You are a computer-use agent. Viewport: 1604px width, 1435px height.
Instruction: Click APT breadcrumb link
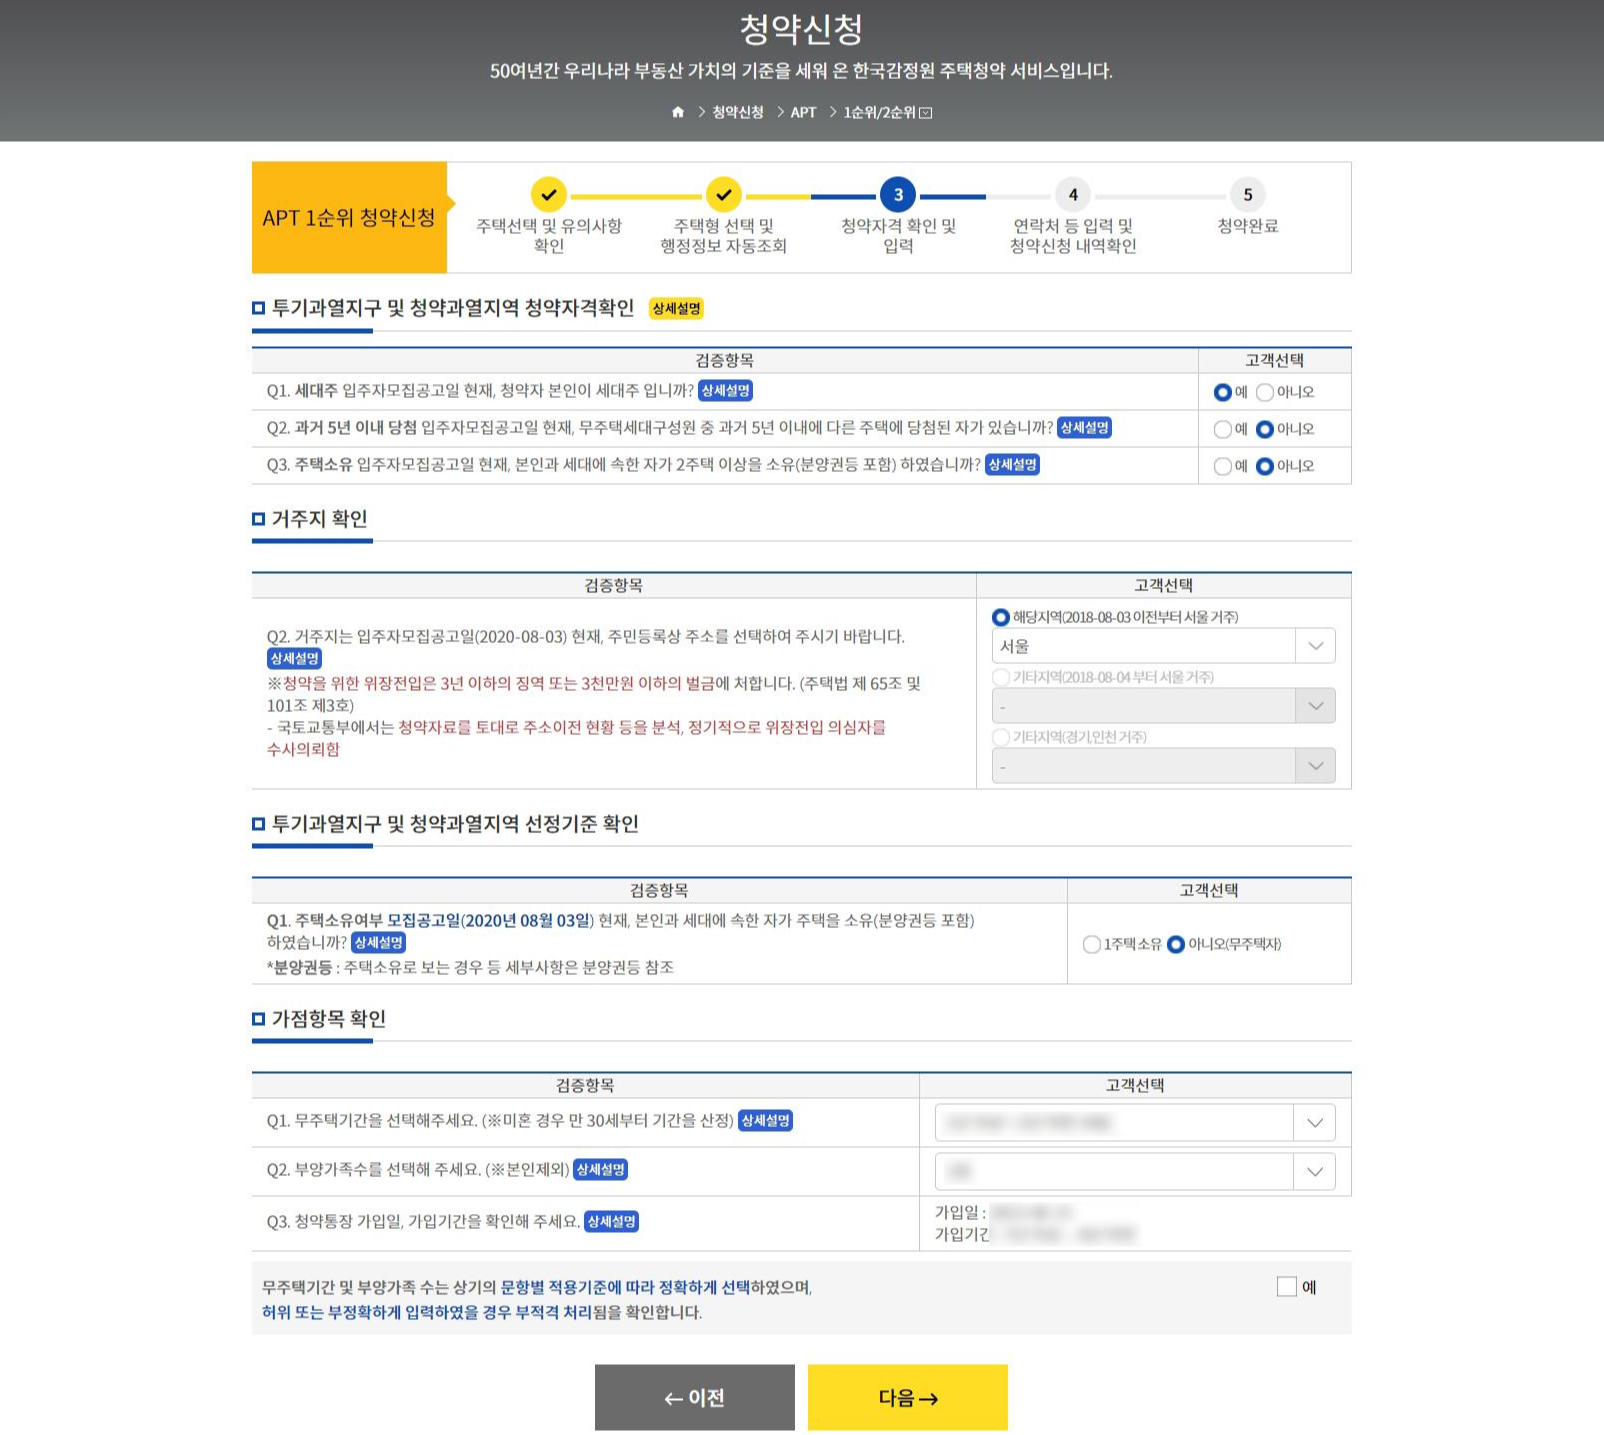click(x=803, y=112)
